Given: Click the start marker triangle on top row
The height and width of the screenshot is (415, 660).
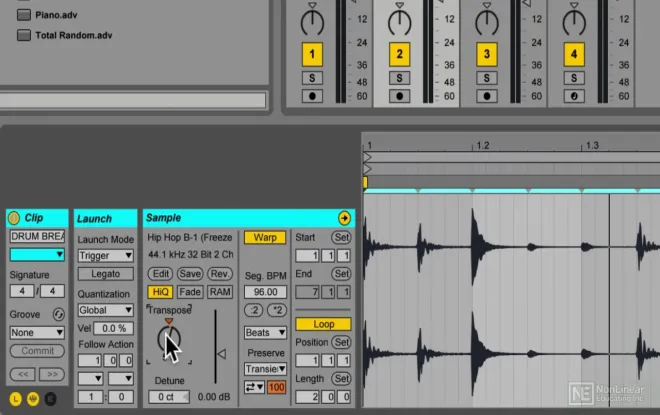Looking at the screenshot, I should coord(367,157).
